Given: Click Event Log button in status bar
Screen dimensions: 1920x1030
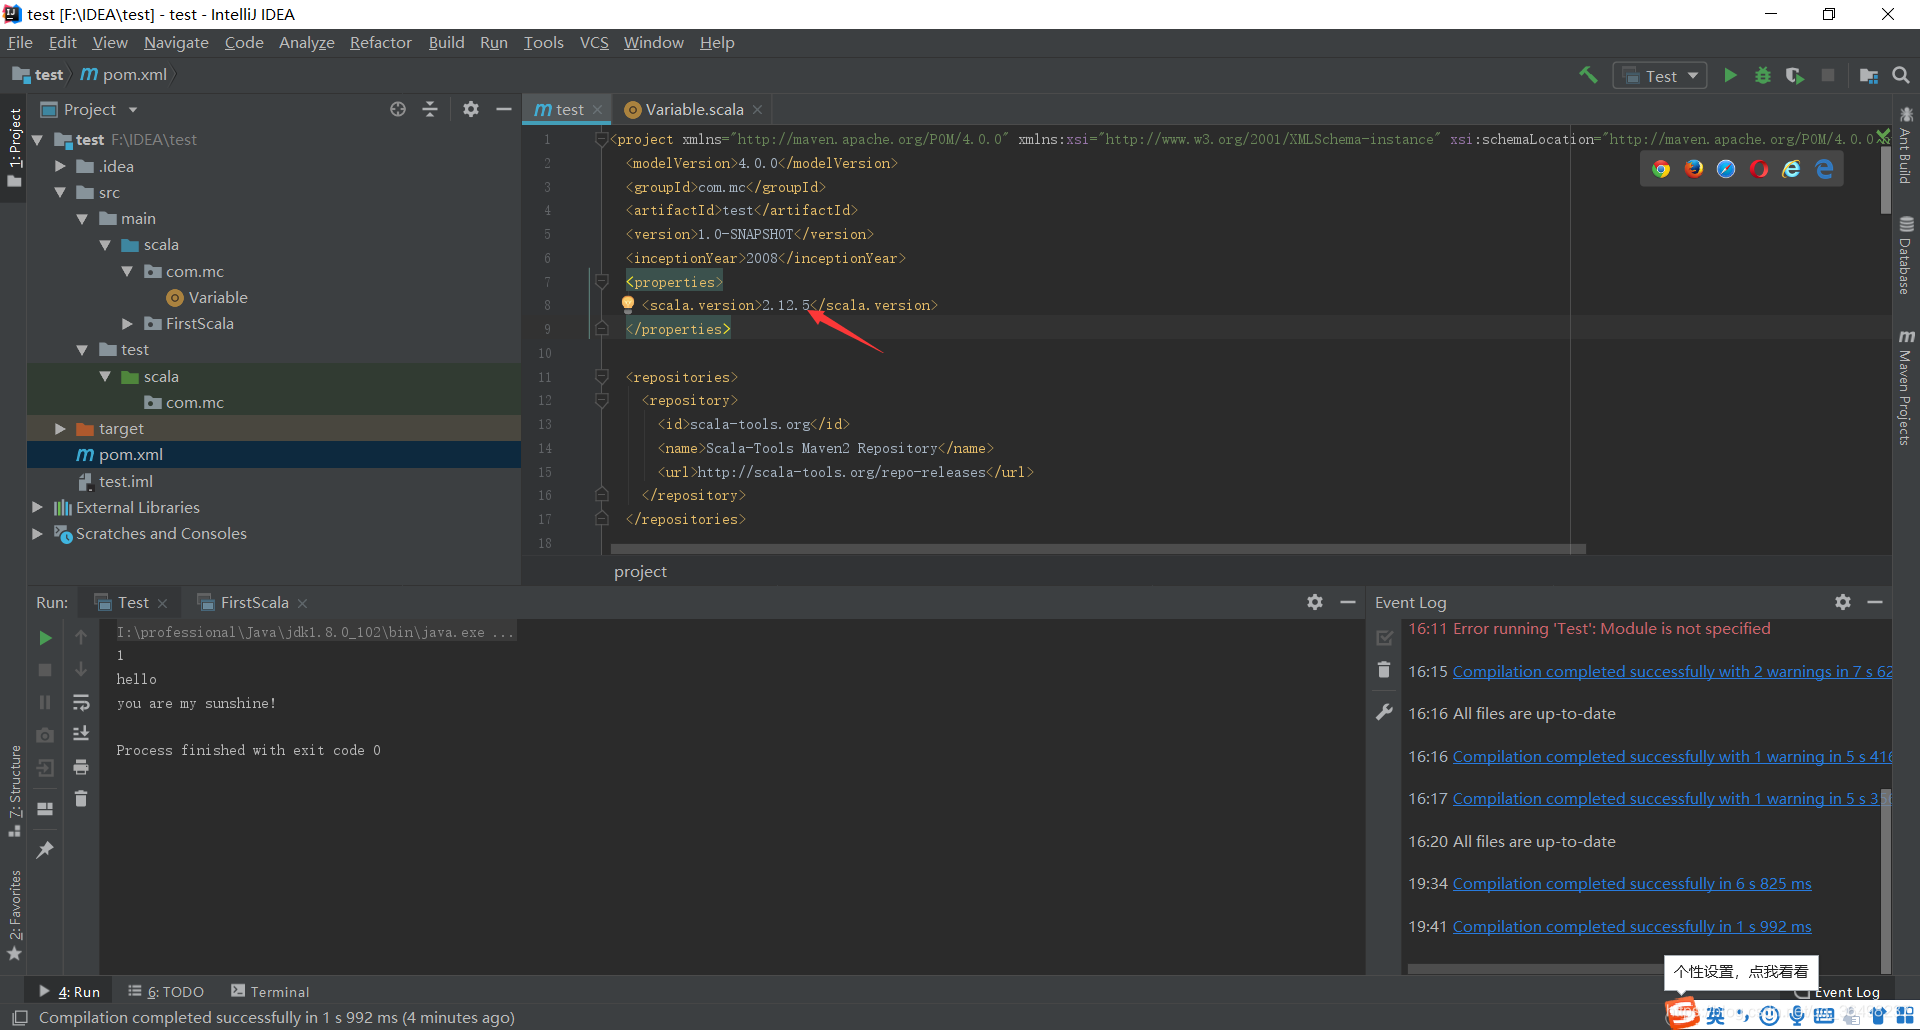Looking at the screenshot, I should click(1838, 992).
